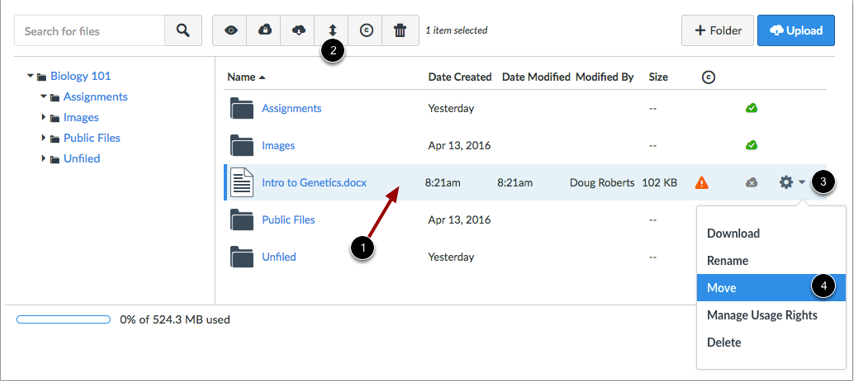Click the Assignments folder icon in file list

(x=242, y=108)
